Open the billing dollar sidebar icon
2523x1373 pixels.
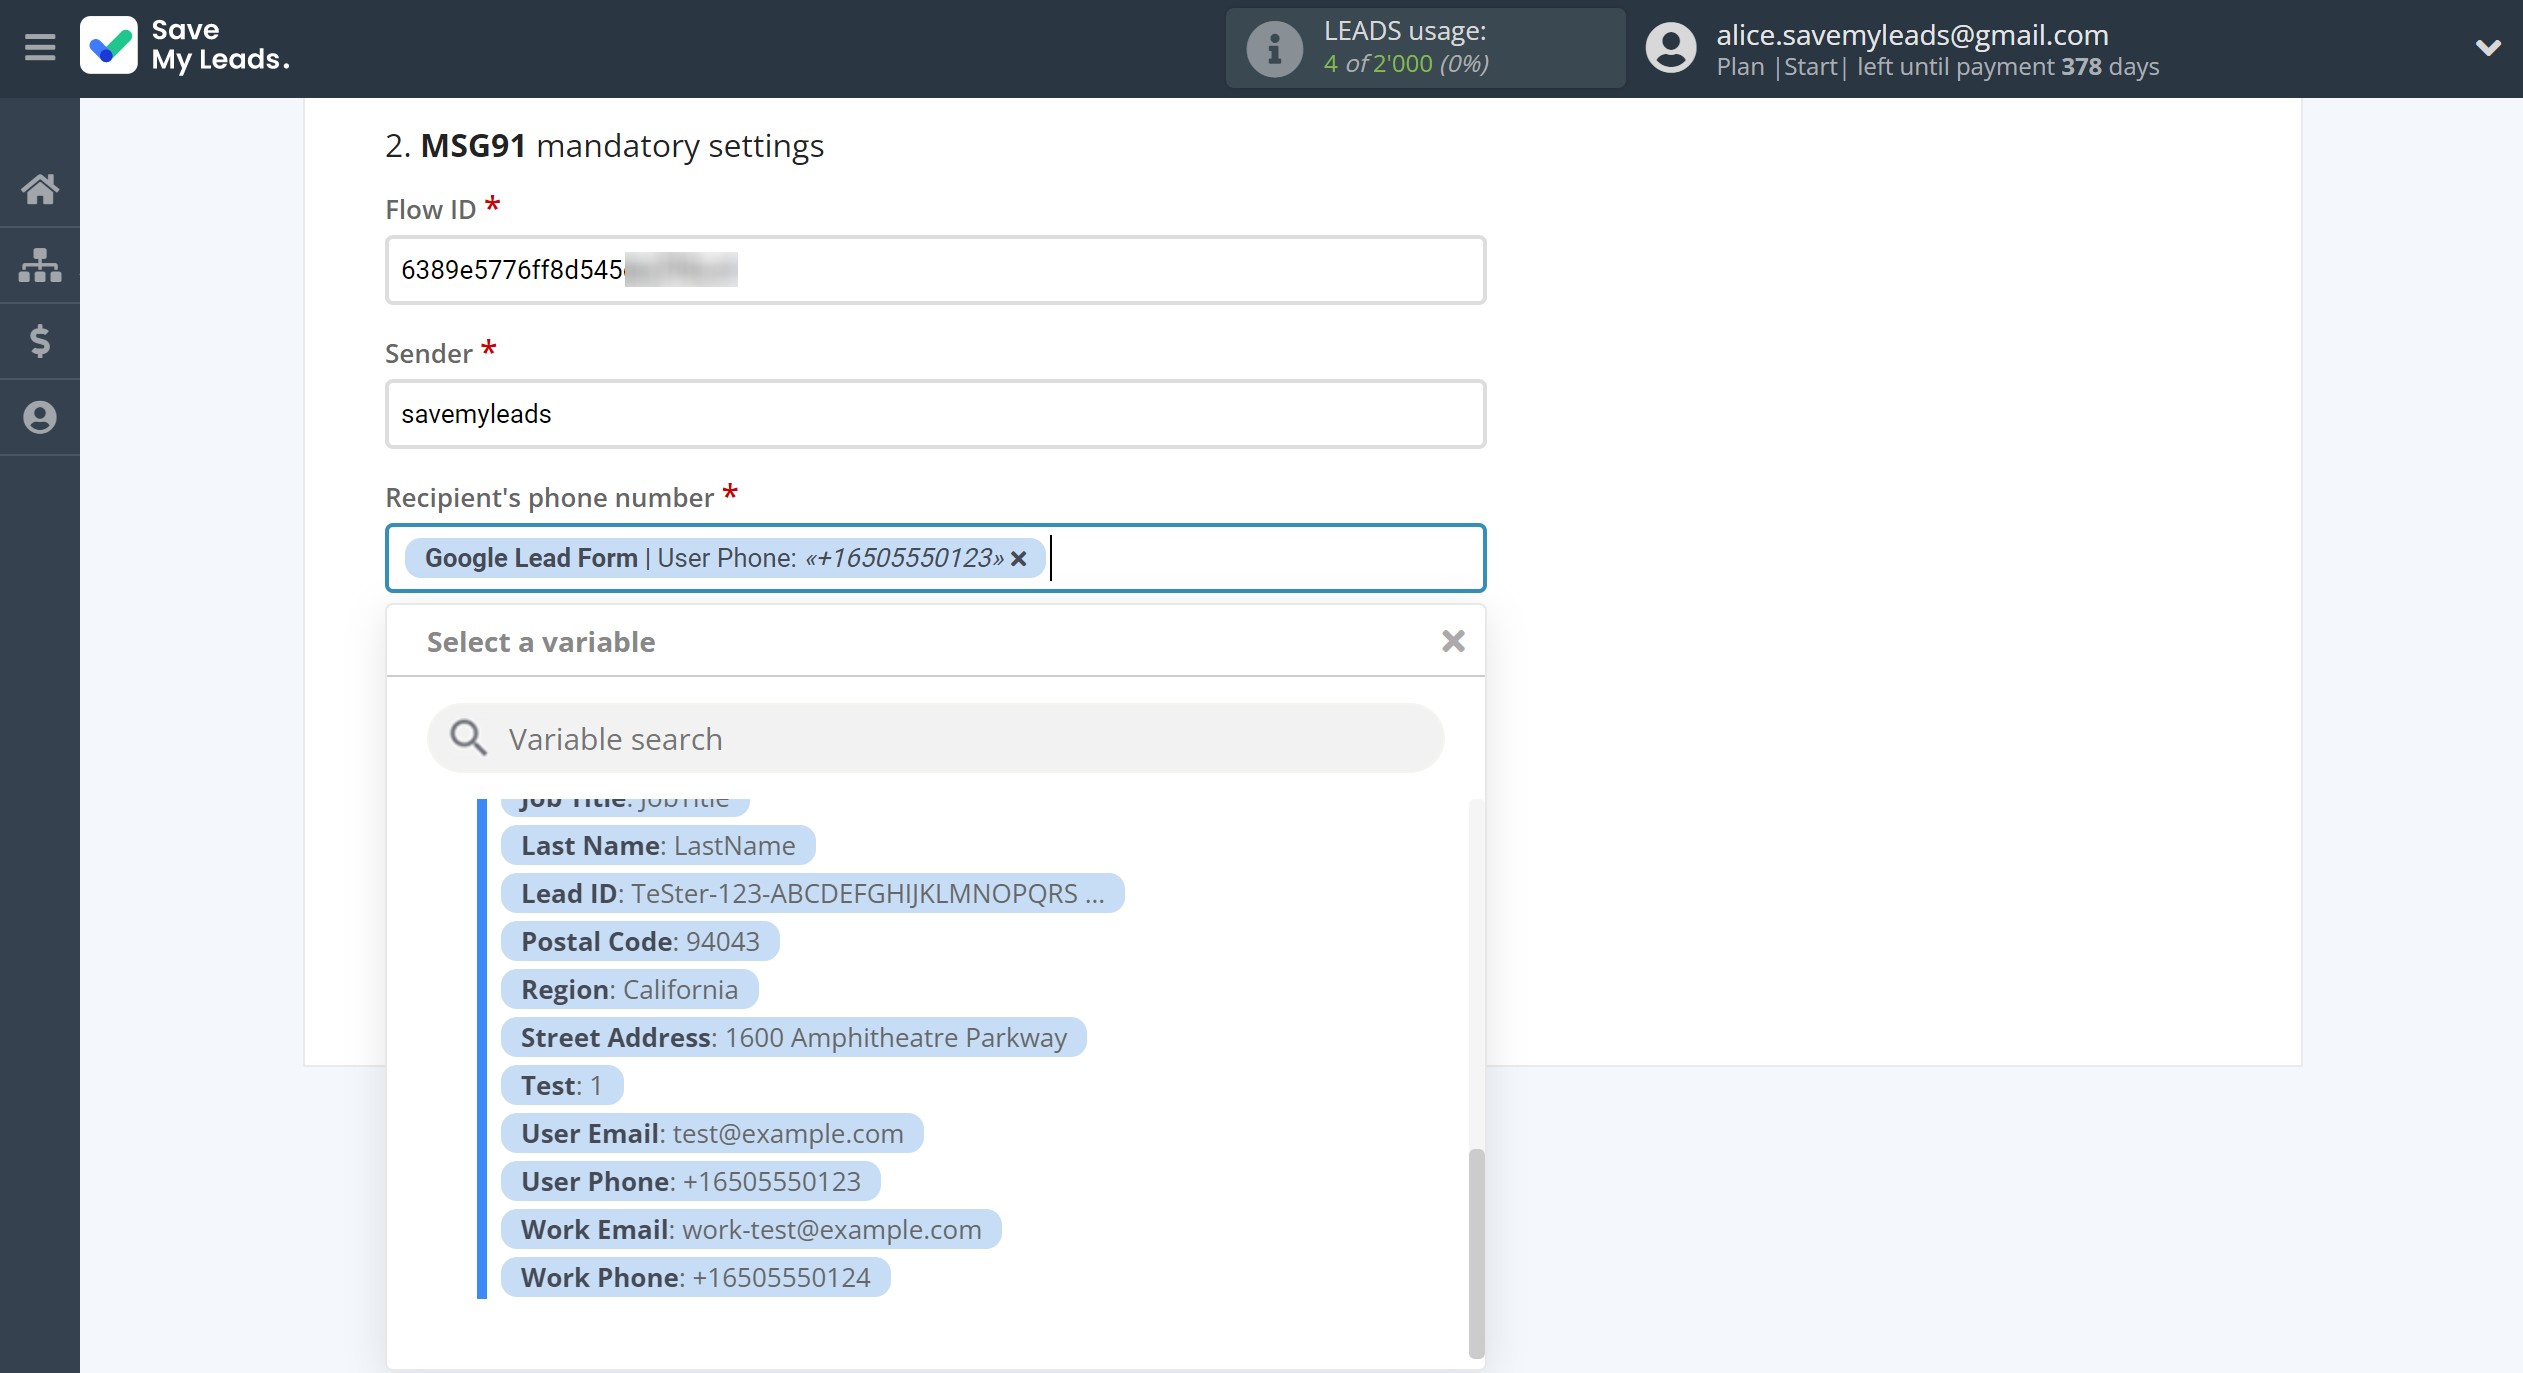click(40, 341)
